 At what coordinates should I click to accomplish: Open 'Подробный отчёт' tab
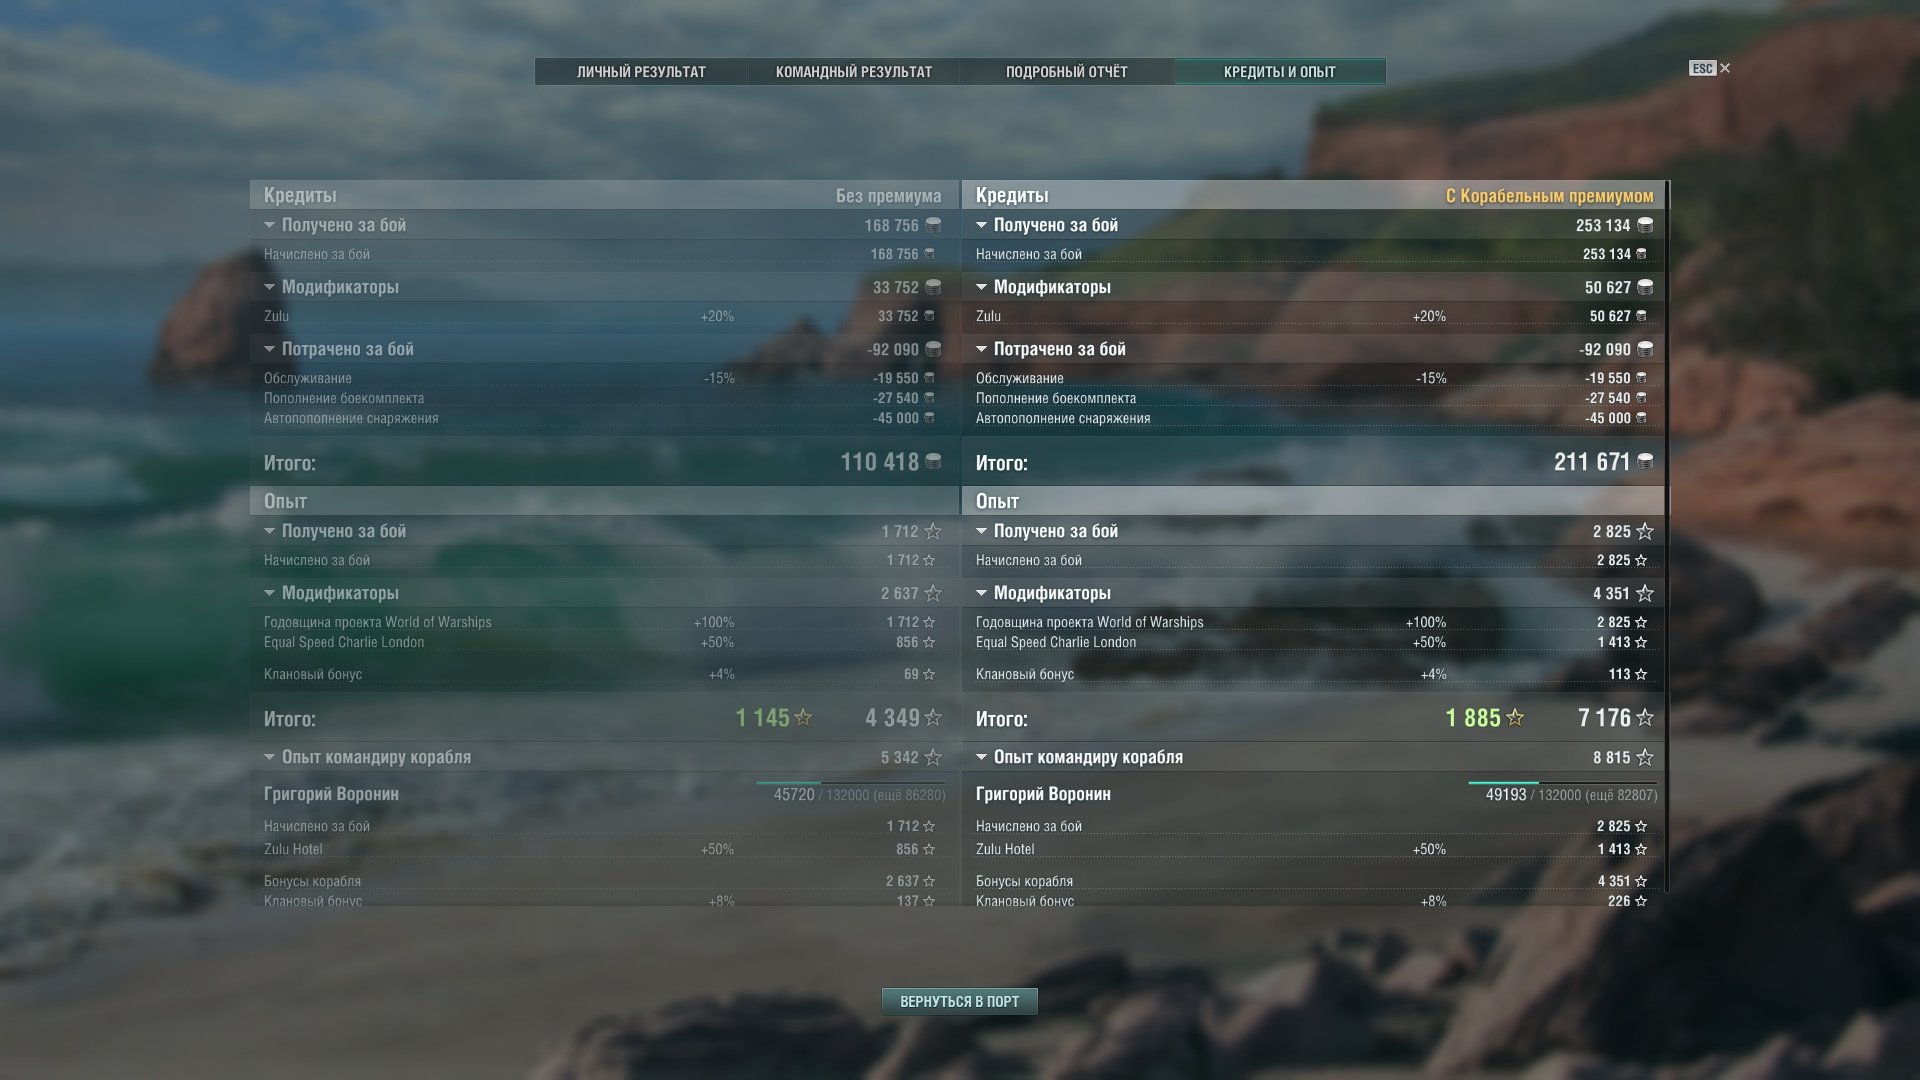click(x=1067, y=72)
